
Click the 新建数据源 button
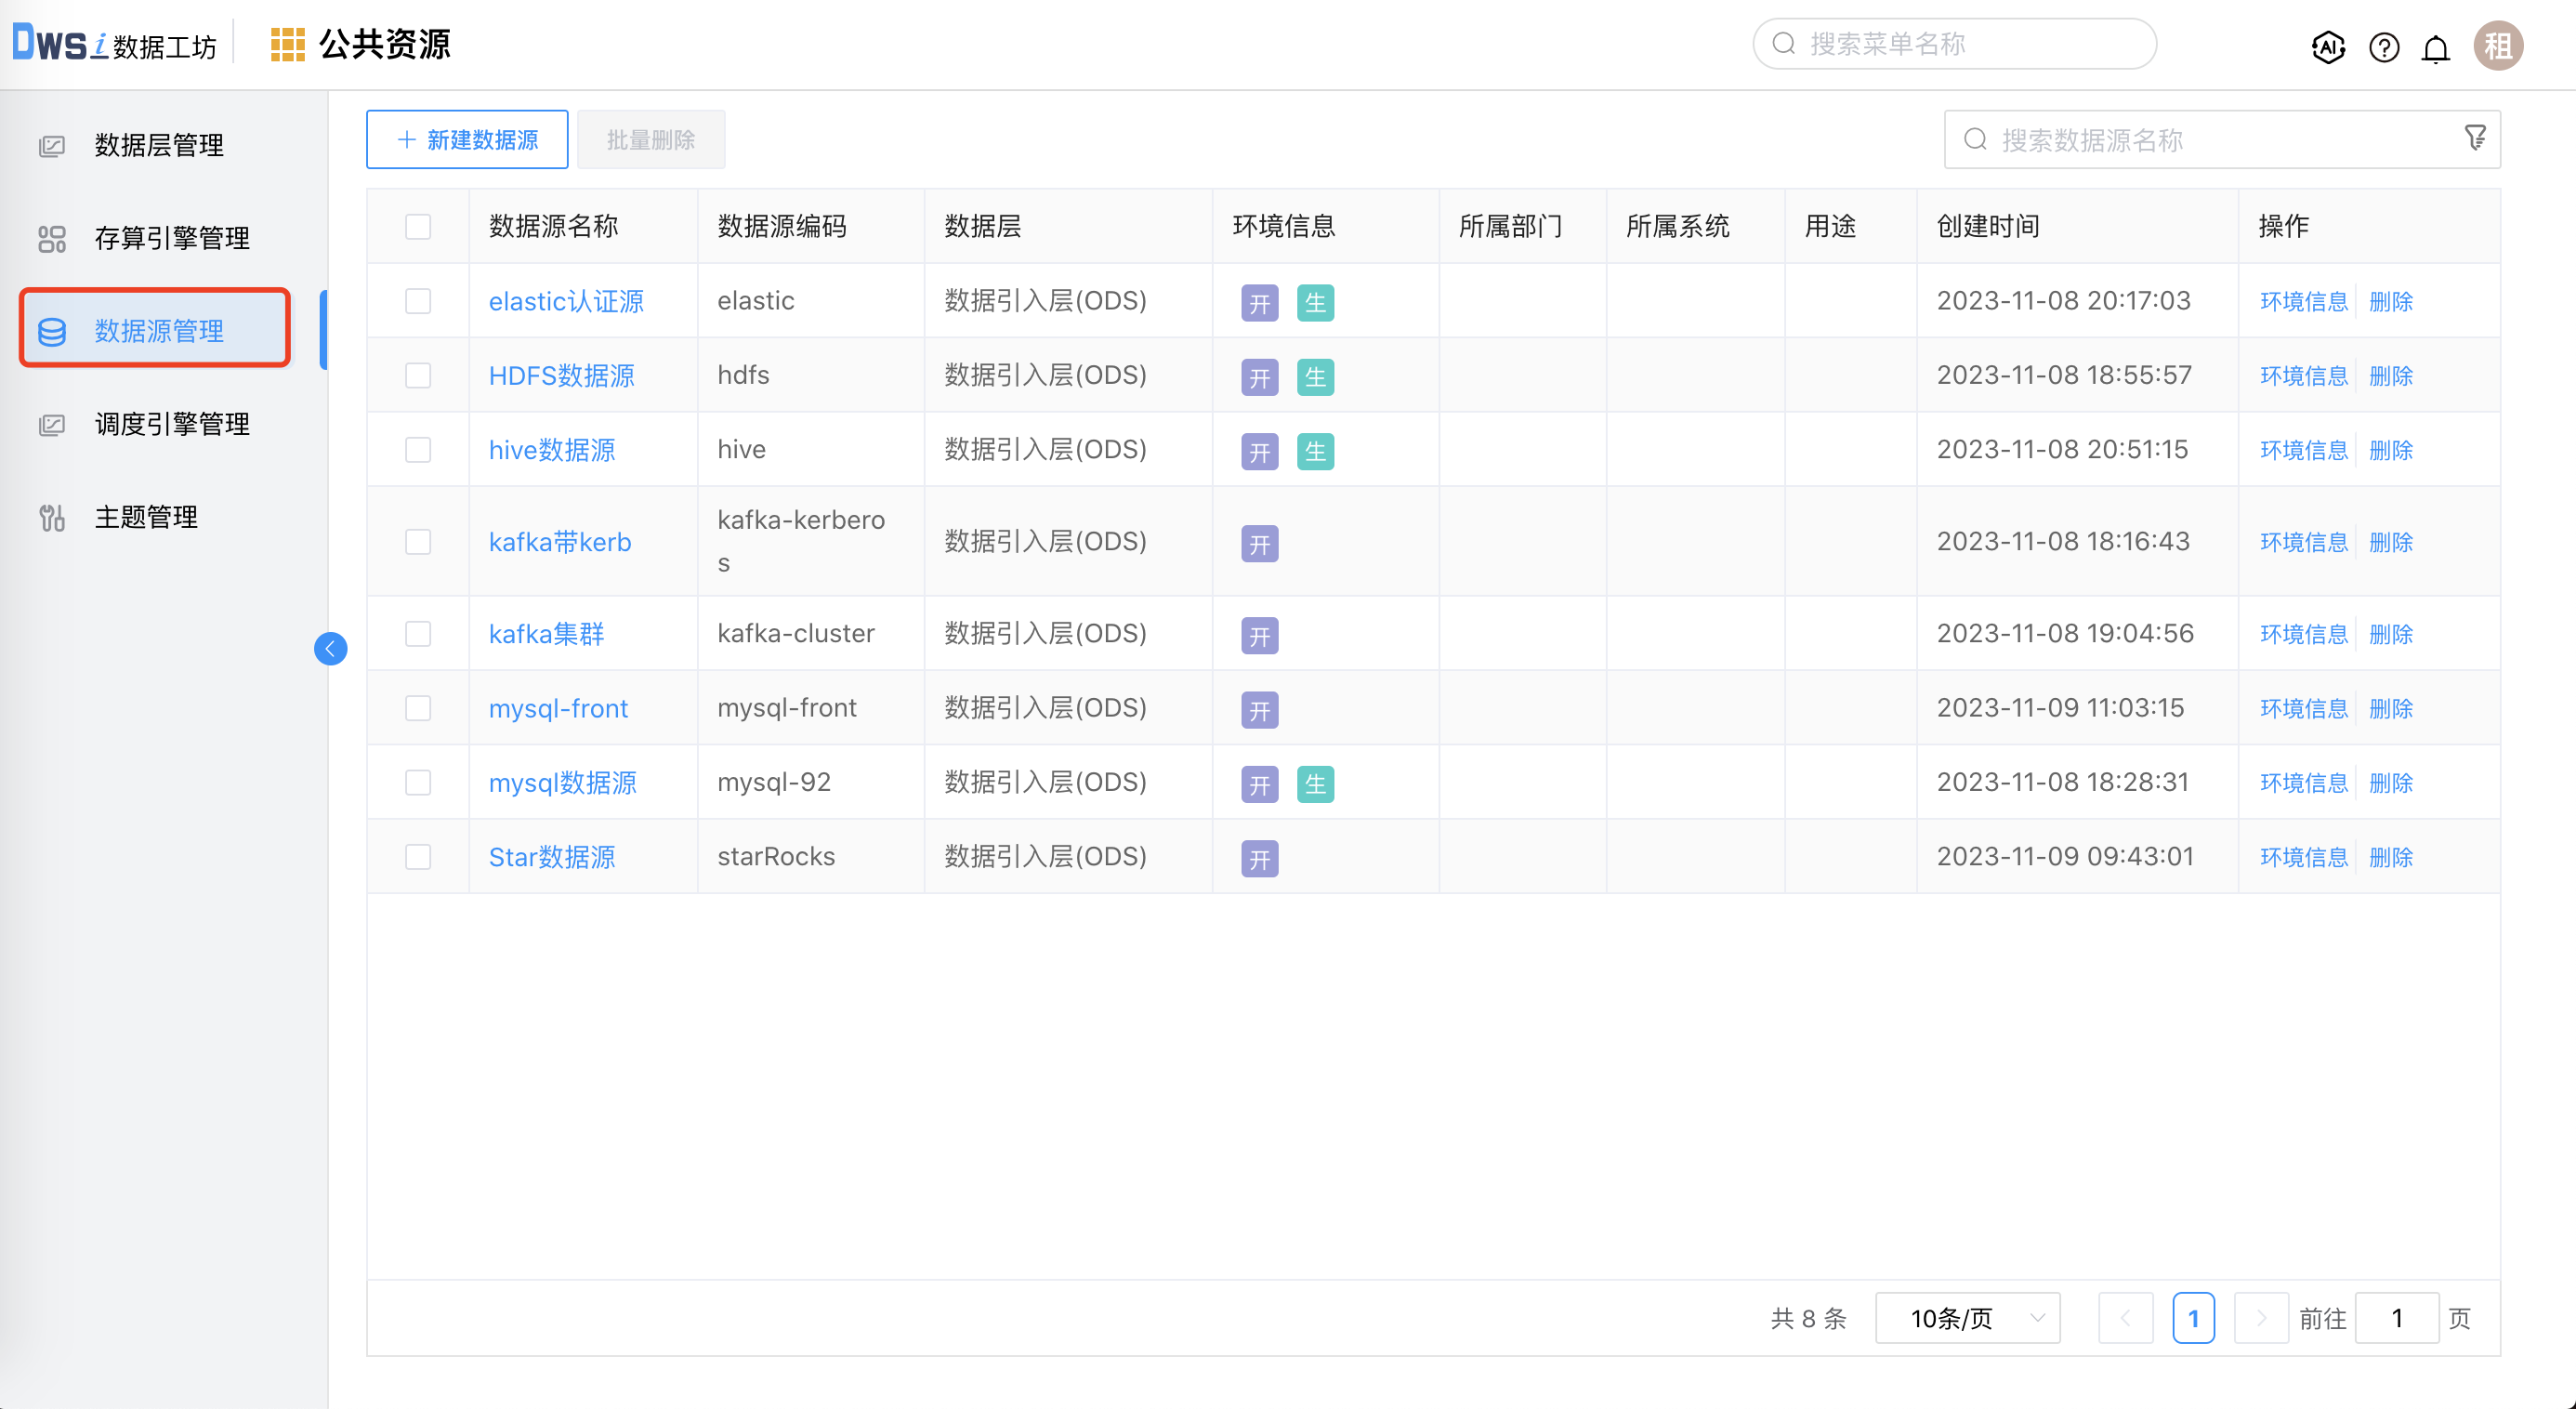(466, 139)
